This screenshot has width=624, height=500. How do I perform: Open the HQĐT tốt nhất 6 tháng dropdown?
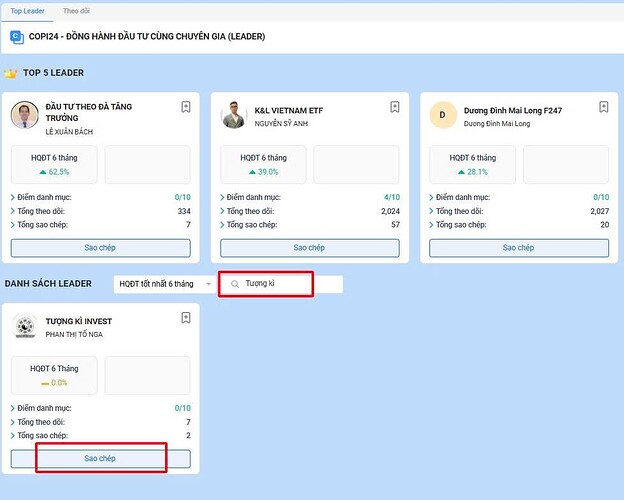(x=164, y=284)
